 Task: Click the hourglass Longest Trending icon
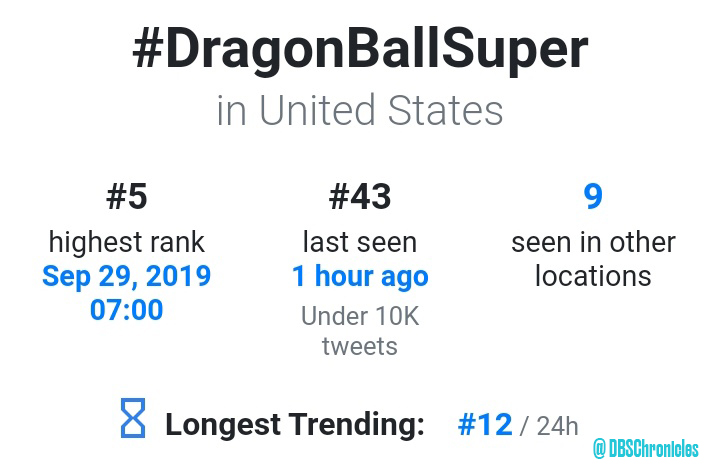(x=133, y=418)
